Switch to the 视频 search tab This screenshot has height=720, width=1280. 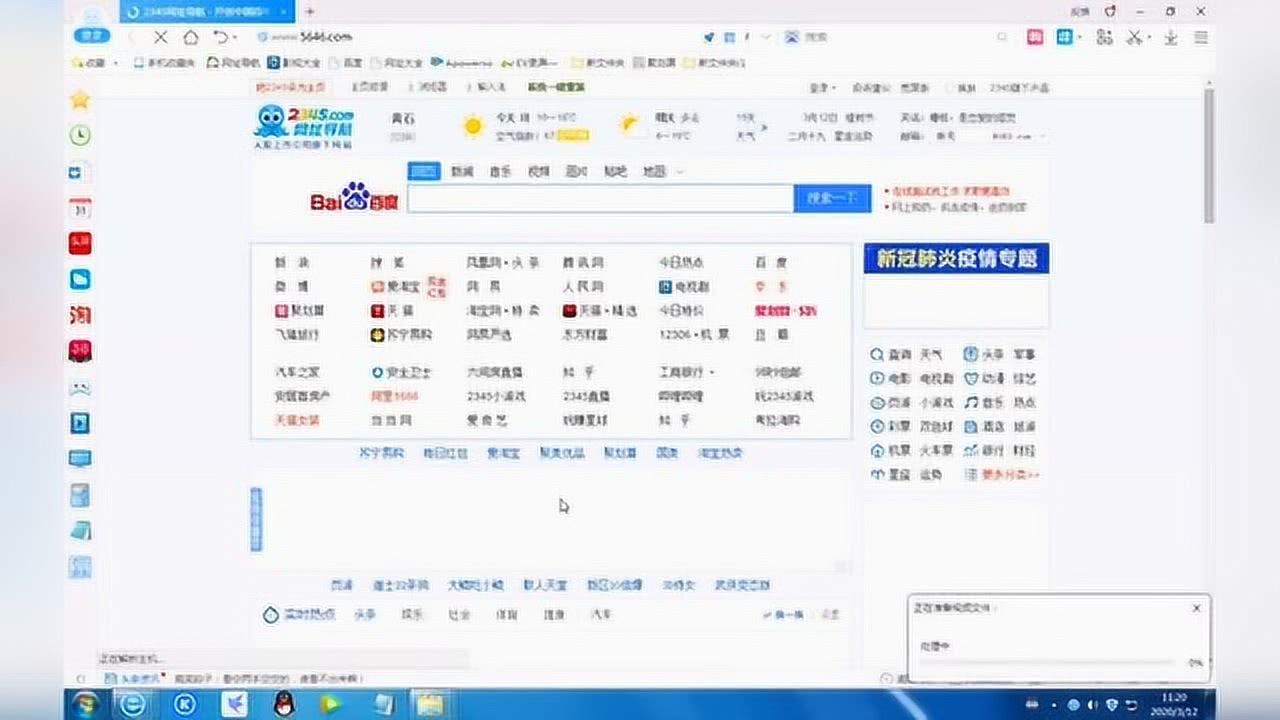[x=537, y=171]
